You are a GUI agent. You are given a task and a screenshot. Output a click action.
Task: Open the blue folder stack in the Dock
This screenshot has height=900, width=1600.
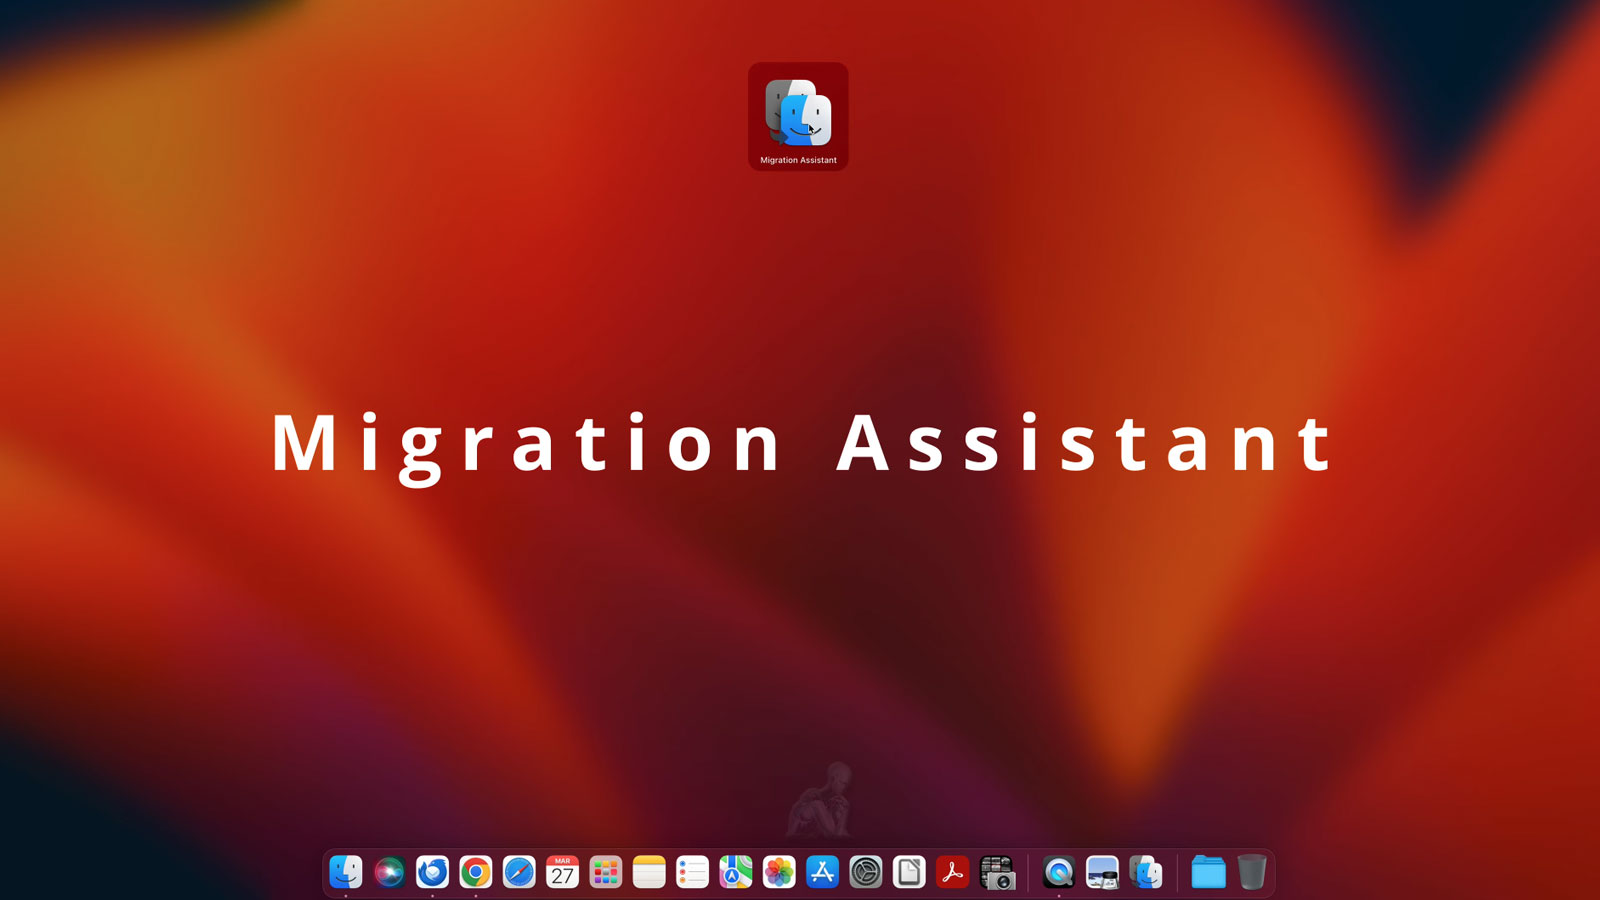(1208, 872)
